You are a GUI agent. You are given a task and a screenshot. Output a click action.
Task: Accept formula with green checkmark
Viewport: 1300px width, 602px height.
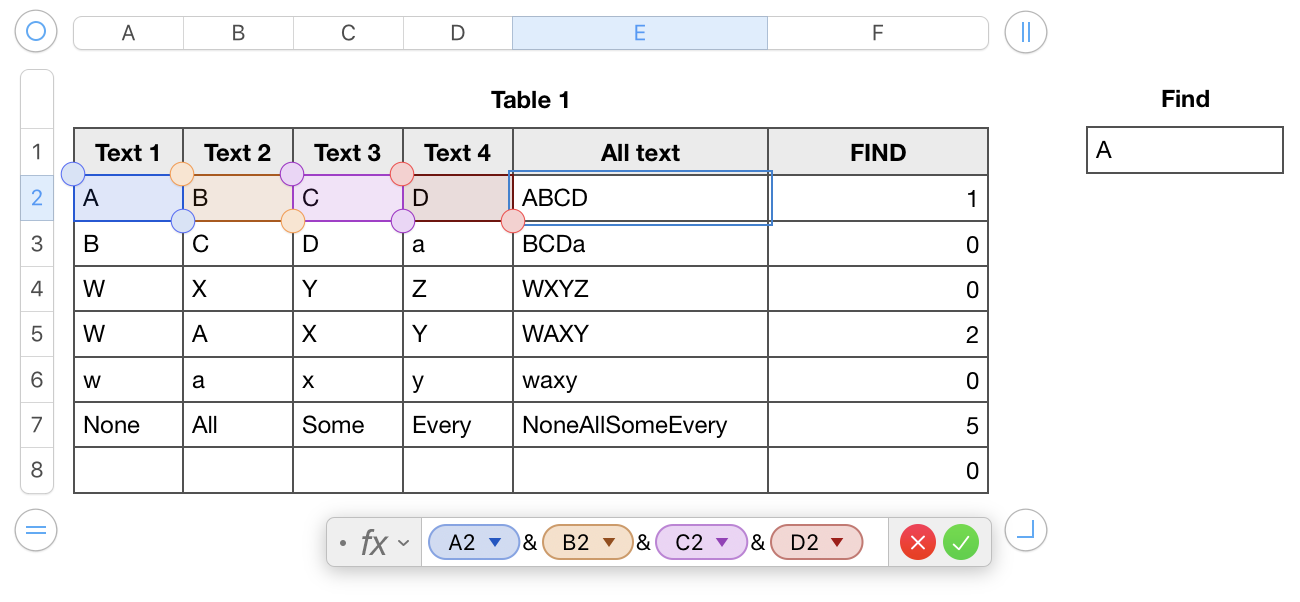960,543
